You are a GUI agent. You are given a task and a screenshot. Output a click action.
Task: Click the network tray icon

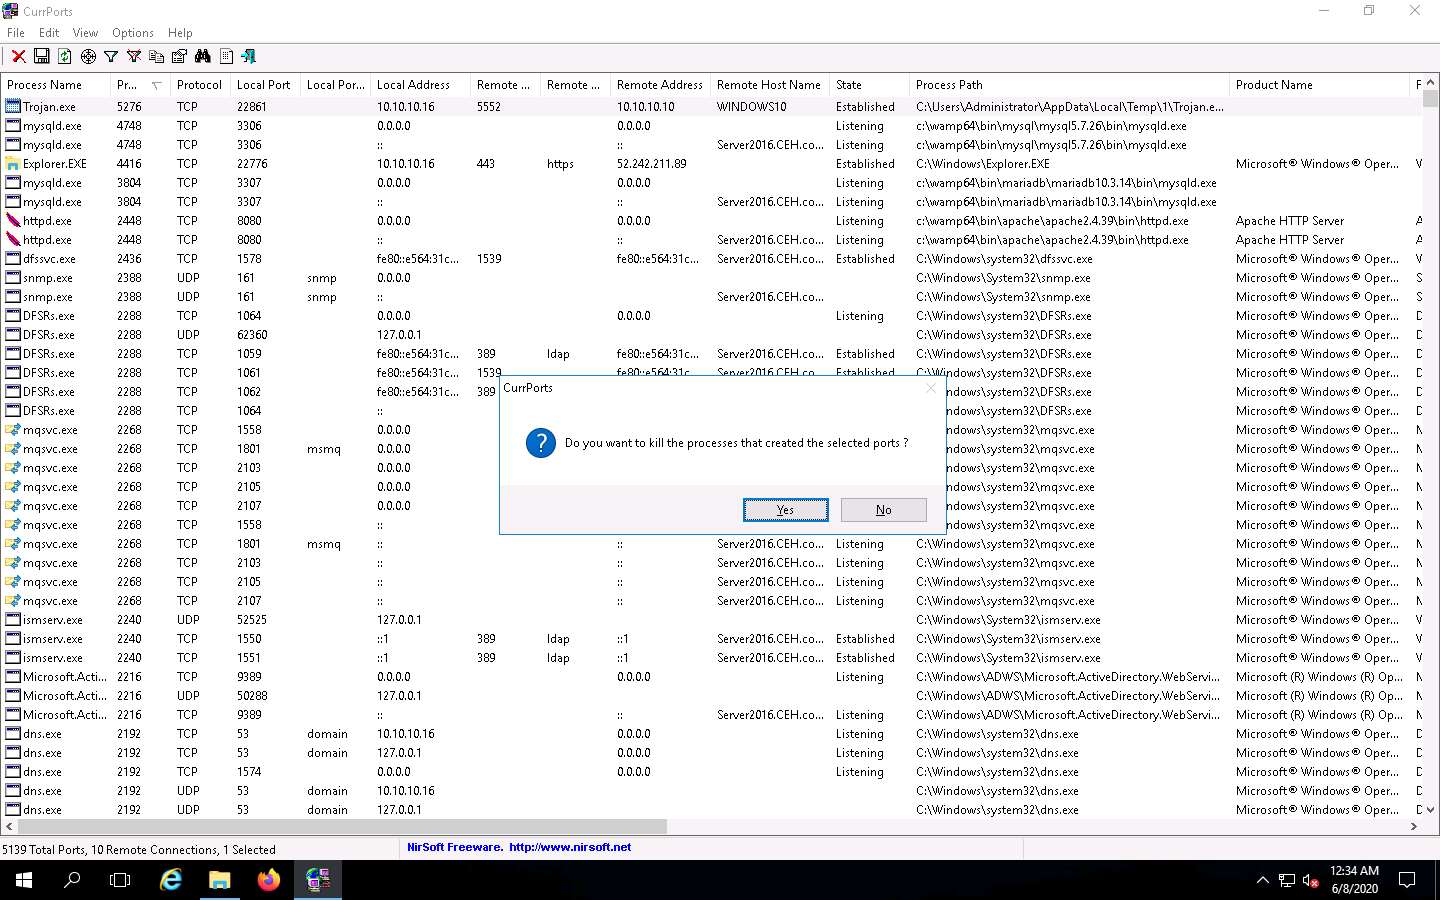coord(1287,881)
